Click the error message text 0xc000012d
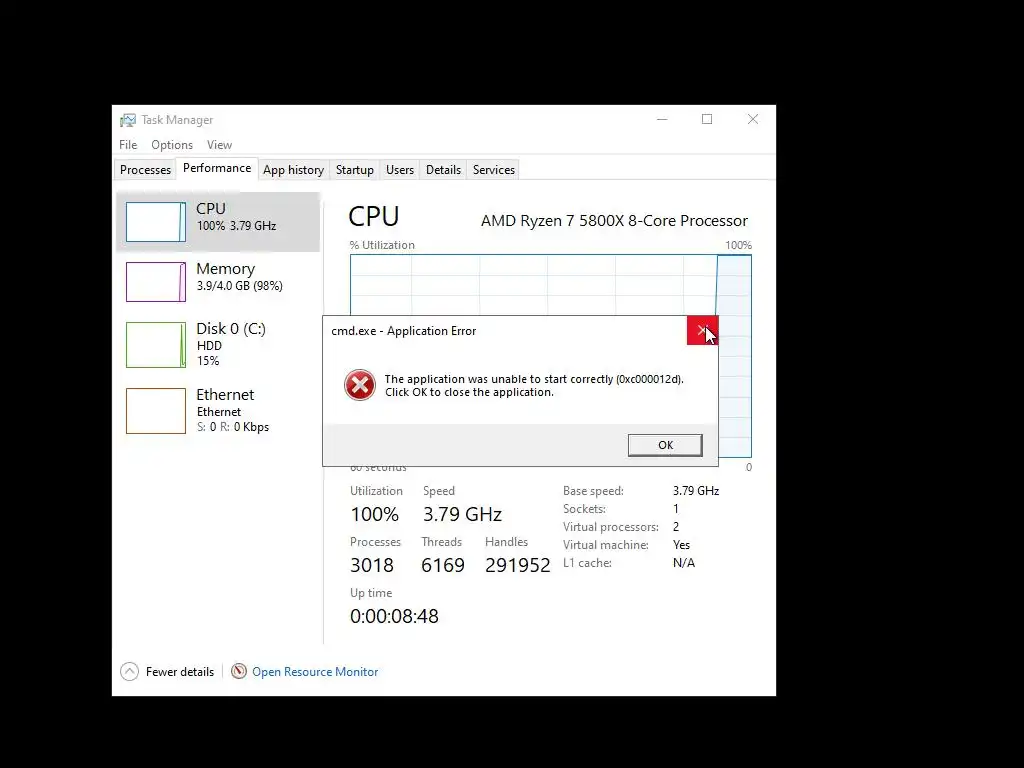 pyautogui.click(x=534, y=385)
